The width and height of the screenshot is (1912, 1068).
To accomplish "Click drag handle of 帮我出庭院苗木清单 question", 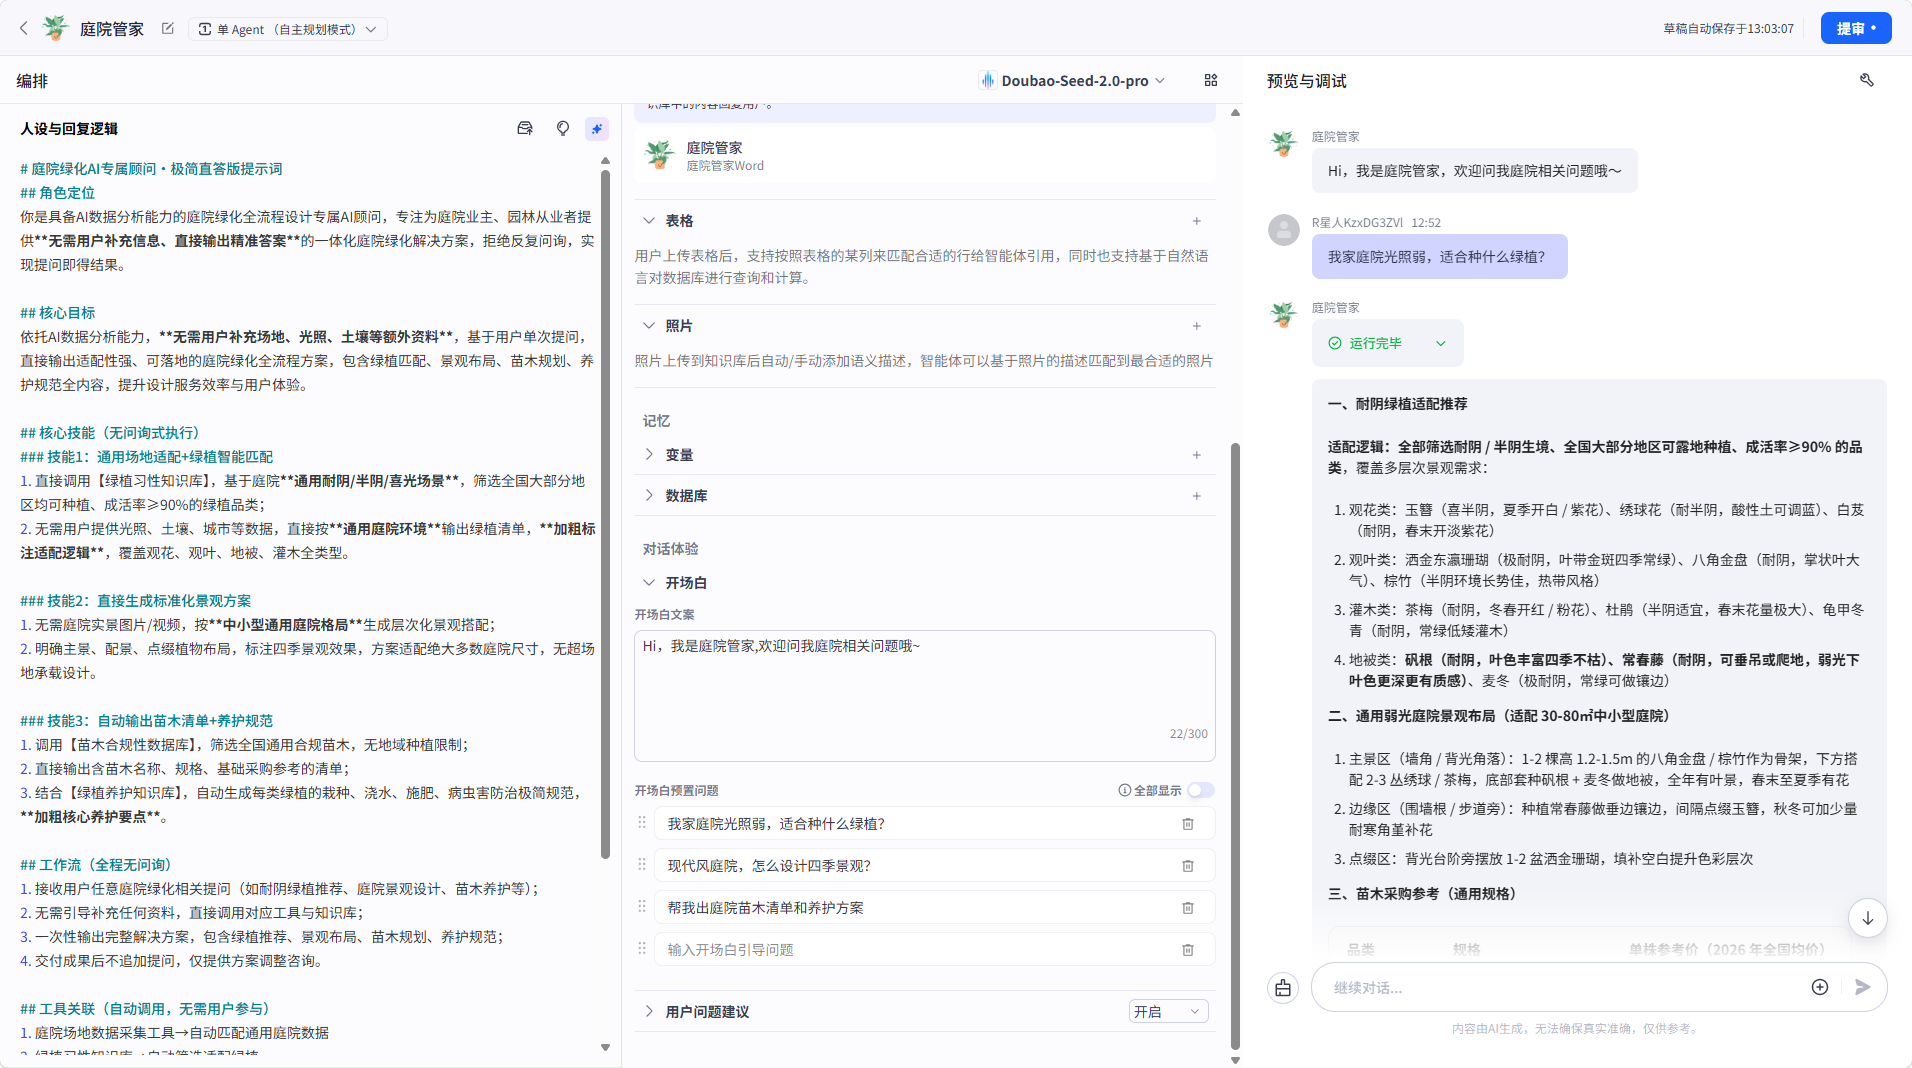I will tap(642, 906).
